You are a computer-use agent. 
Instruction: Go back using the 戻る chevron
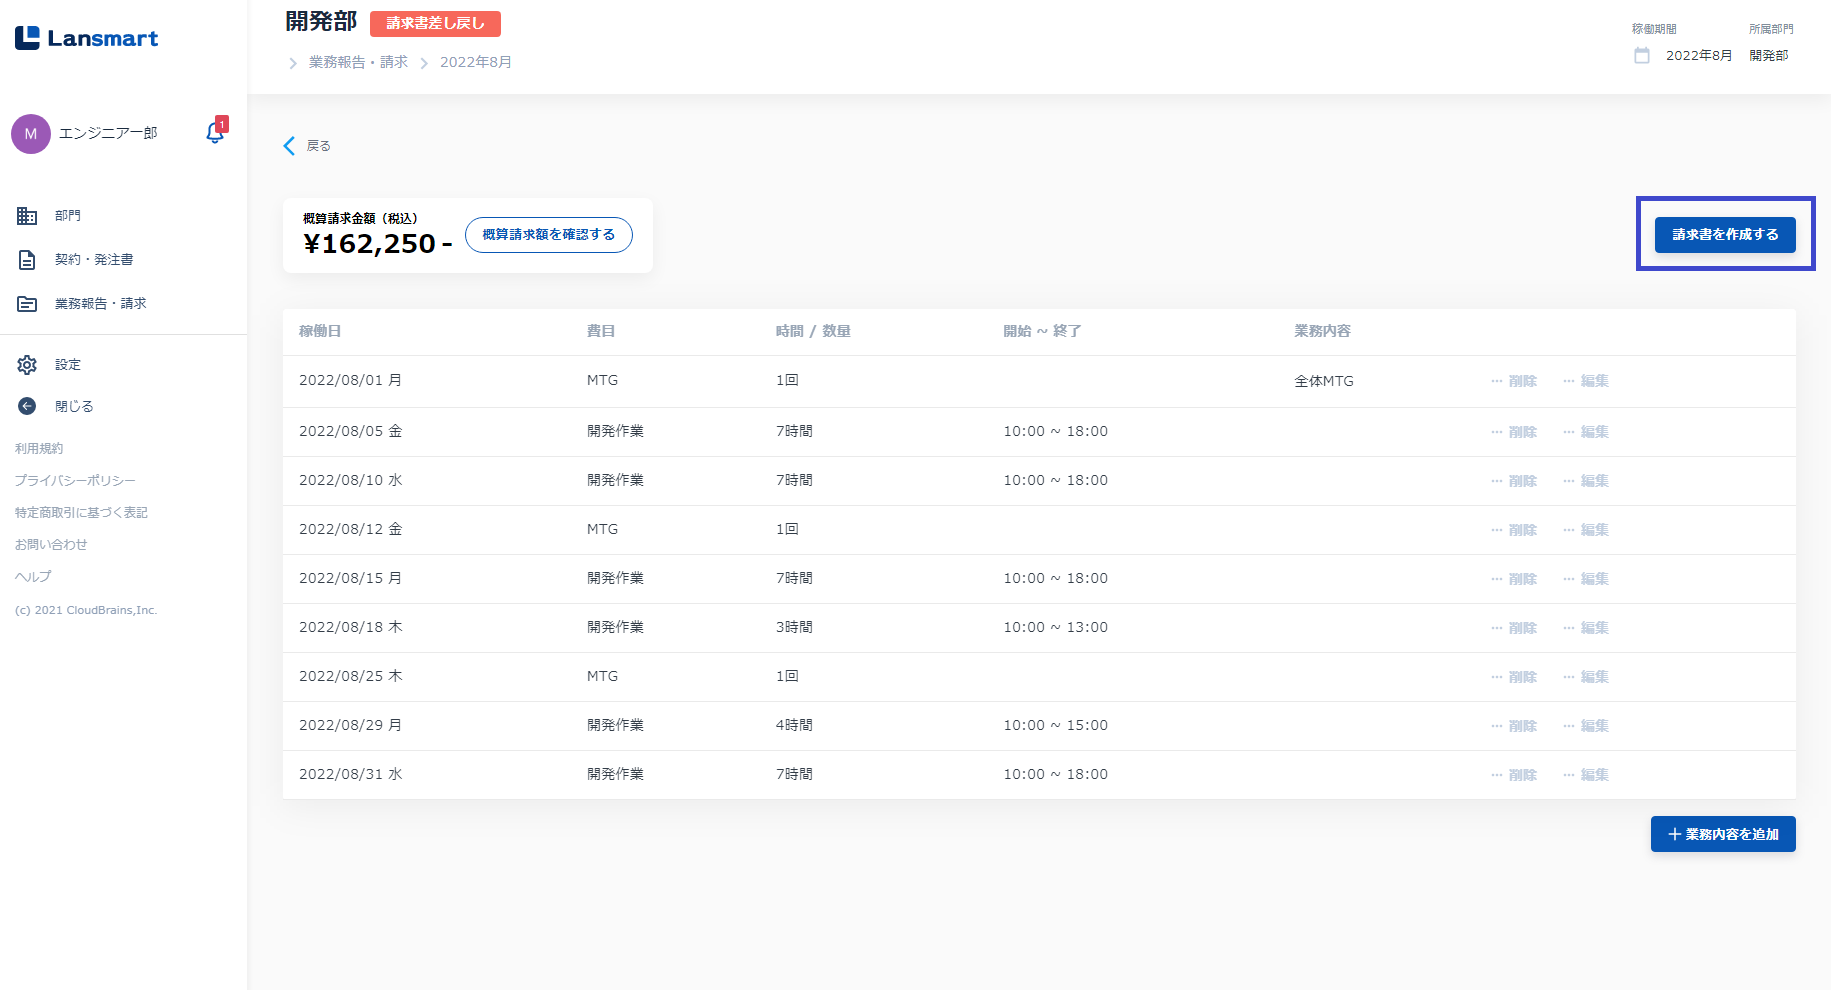(290, 146)
